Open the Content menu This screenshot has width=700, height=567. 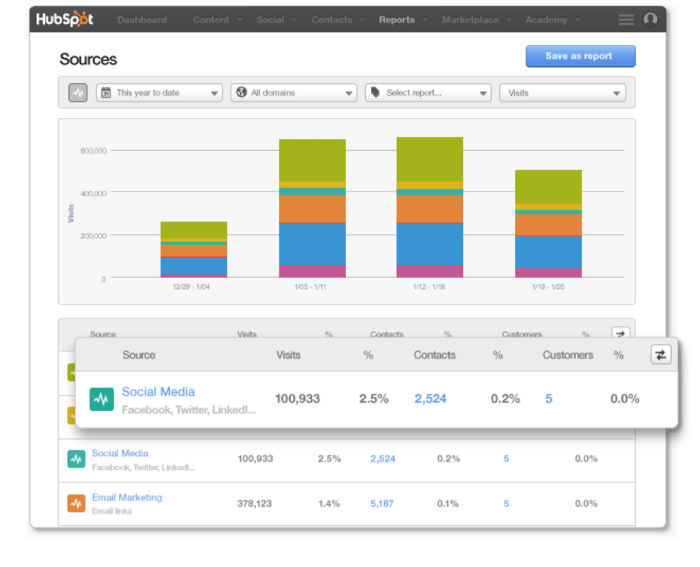tap(211, 20)
